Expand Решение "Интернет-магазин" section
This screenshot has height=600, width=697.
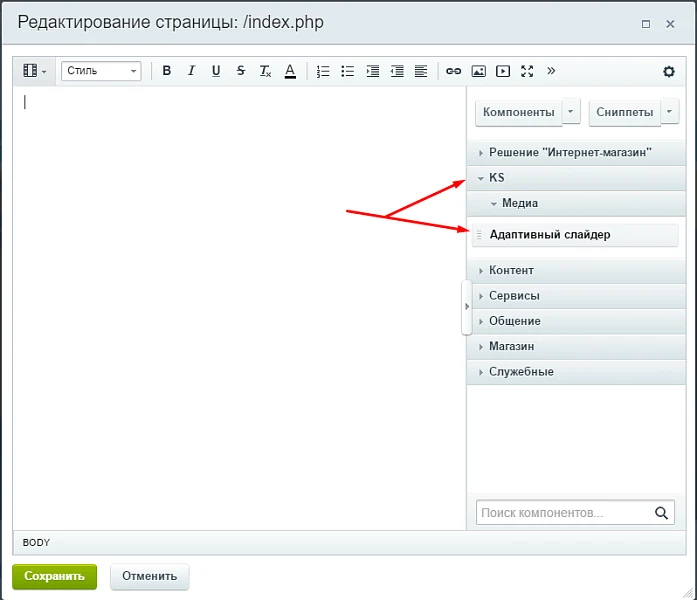[x=576, y=152]
